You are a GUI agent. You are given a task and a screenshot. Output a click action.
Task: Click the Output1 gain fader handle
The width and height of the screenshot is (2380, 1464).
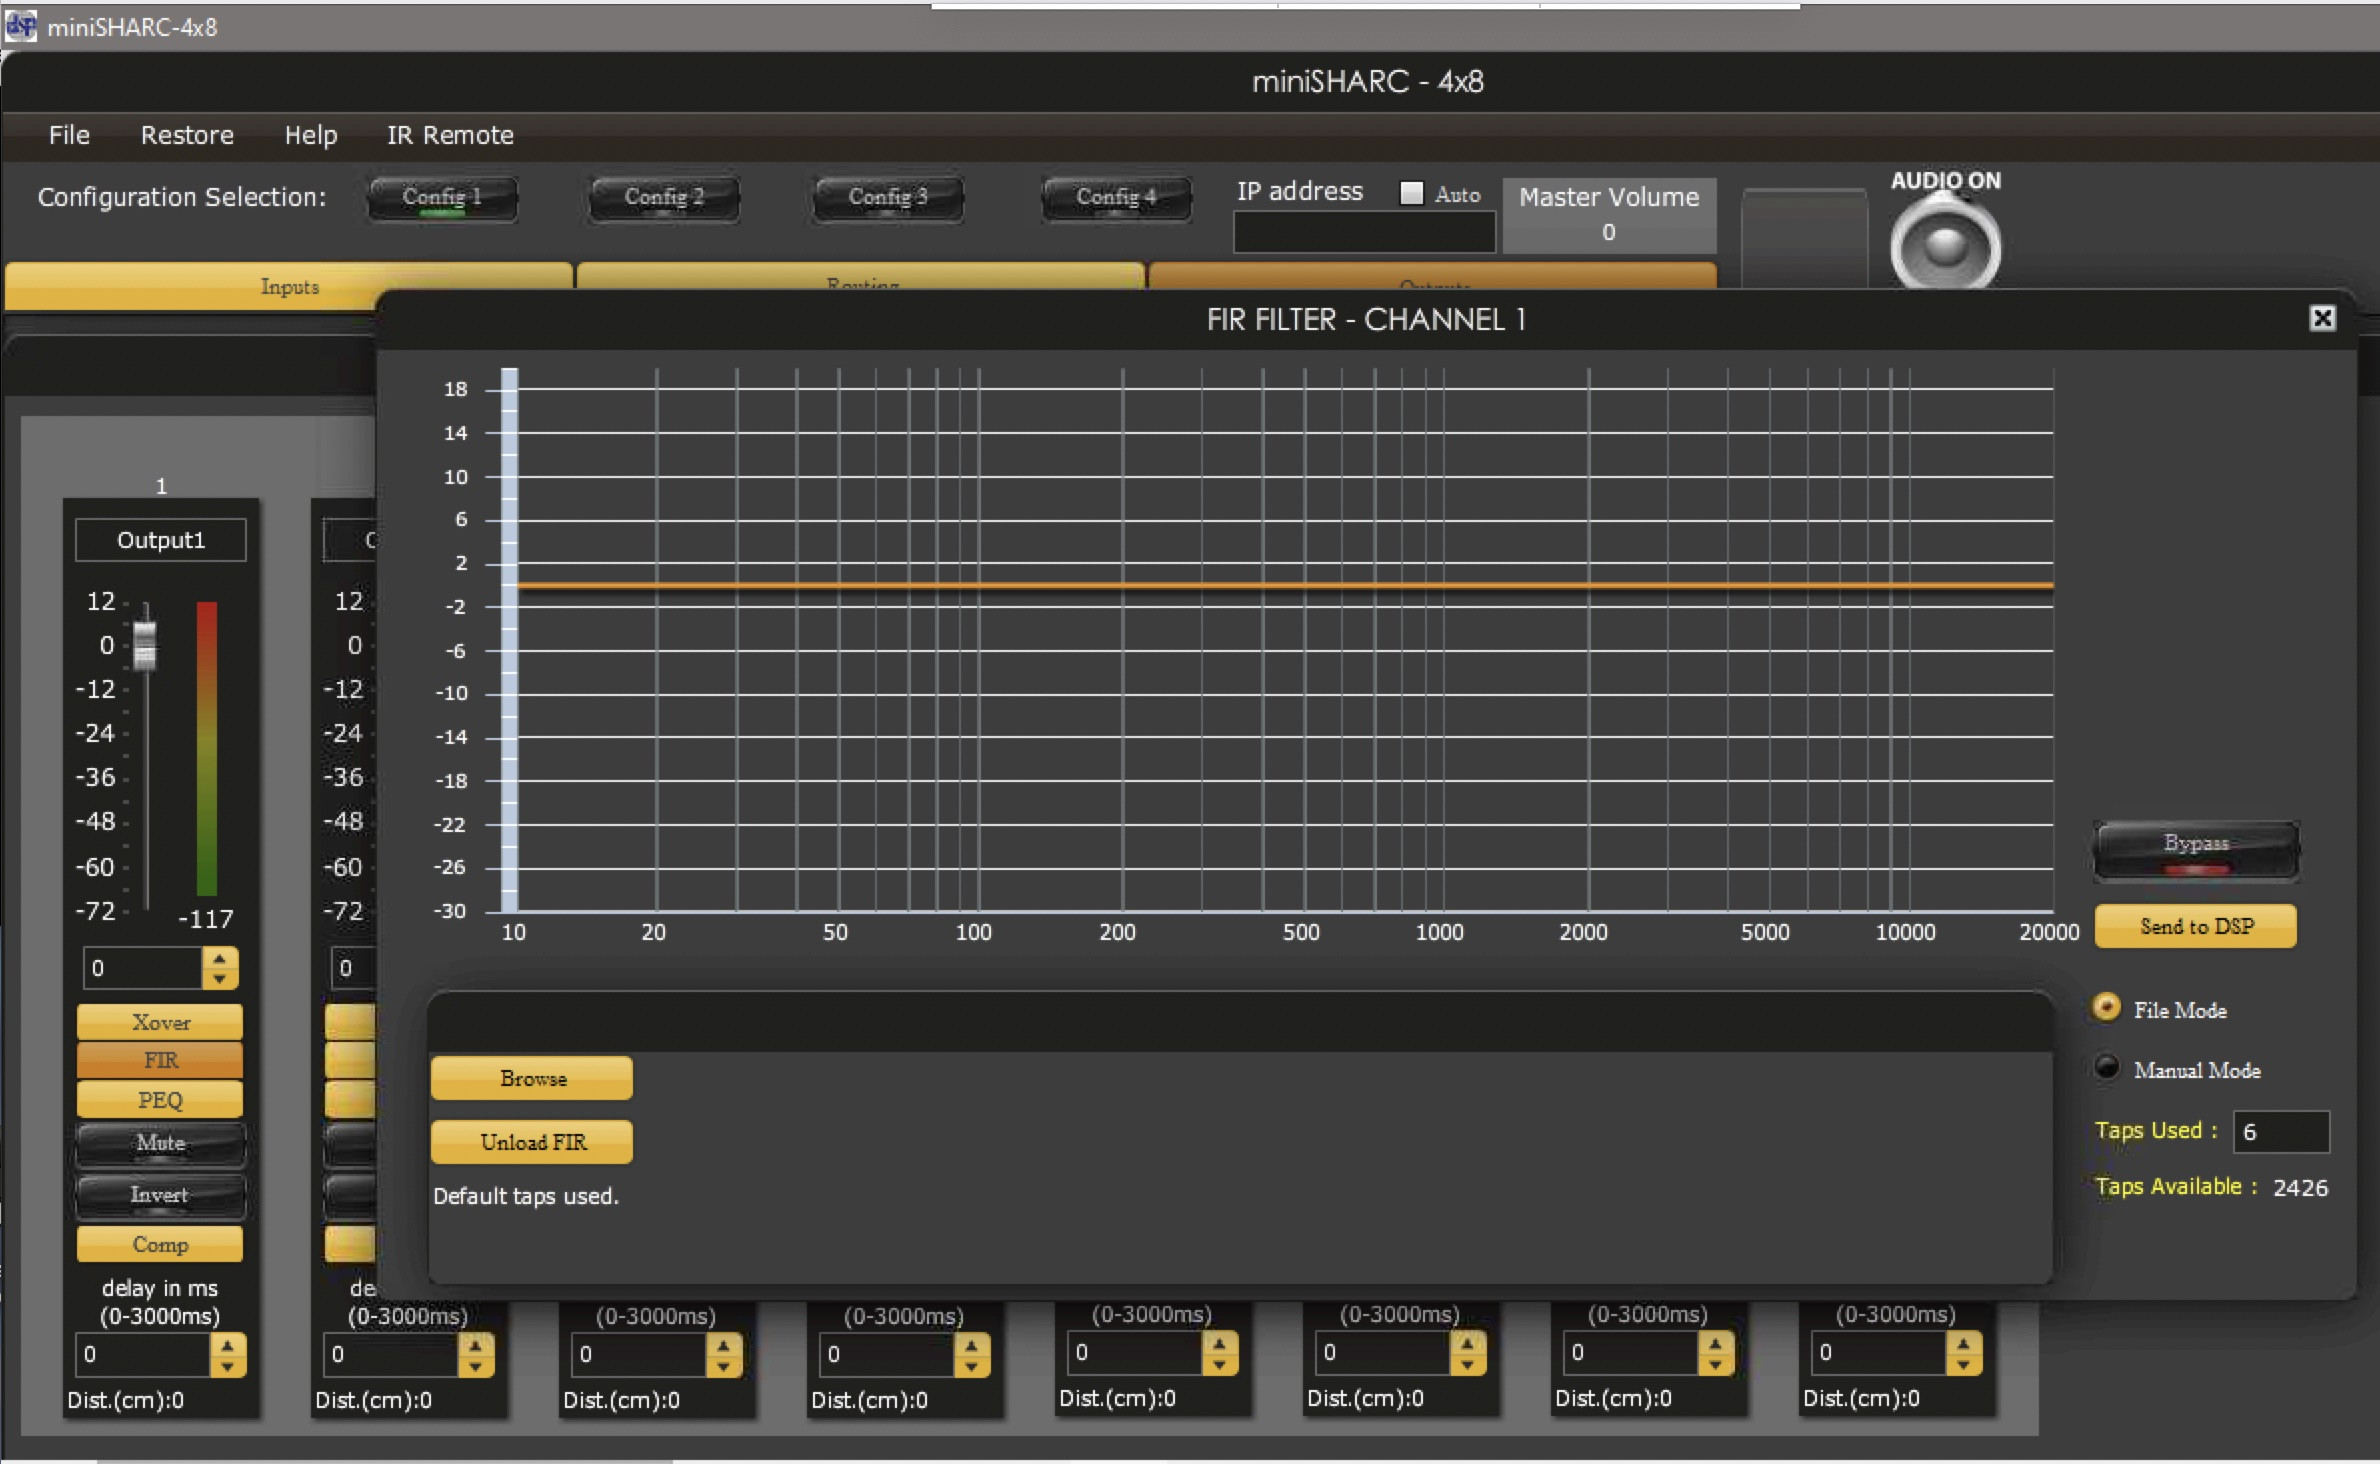145,646
